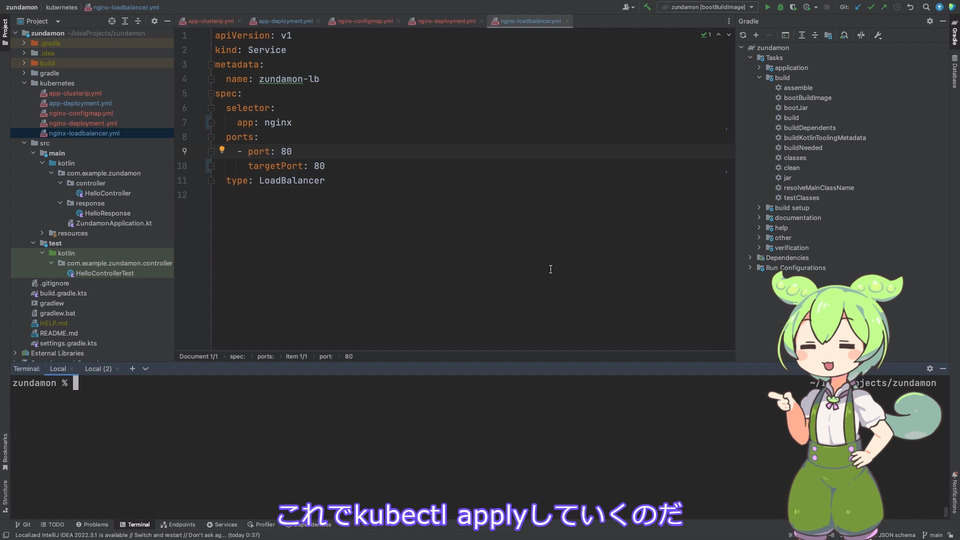
Task: Toggle the Project side tool window stripe
Action: pos(5,31)
